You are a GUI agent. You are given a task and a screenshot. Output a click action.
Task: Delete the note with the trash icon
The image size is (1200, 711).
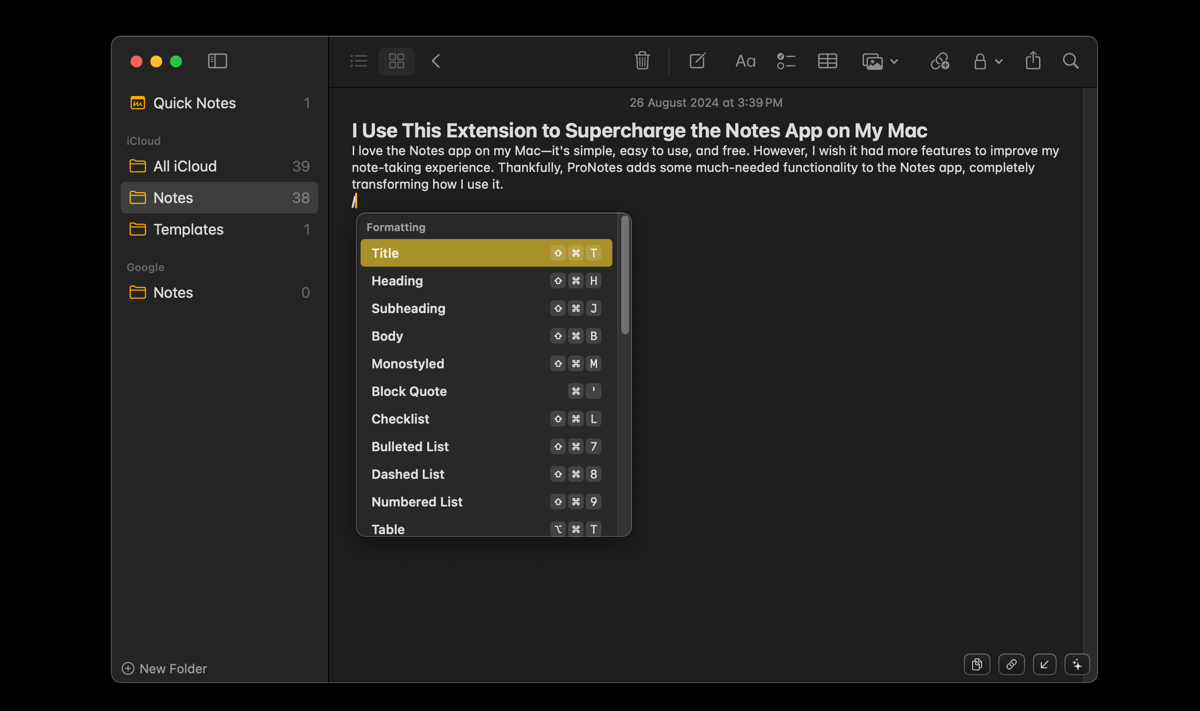(x=642, y=61)
